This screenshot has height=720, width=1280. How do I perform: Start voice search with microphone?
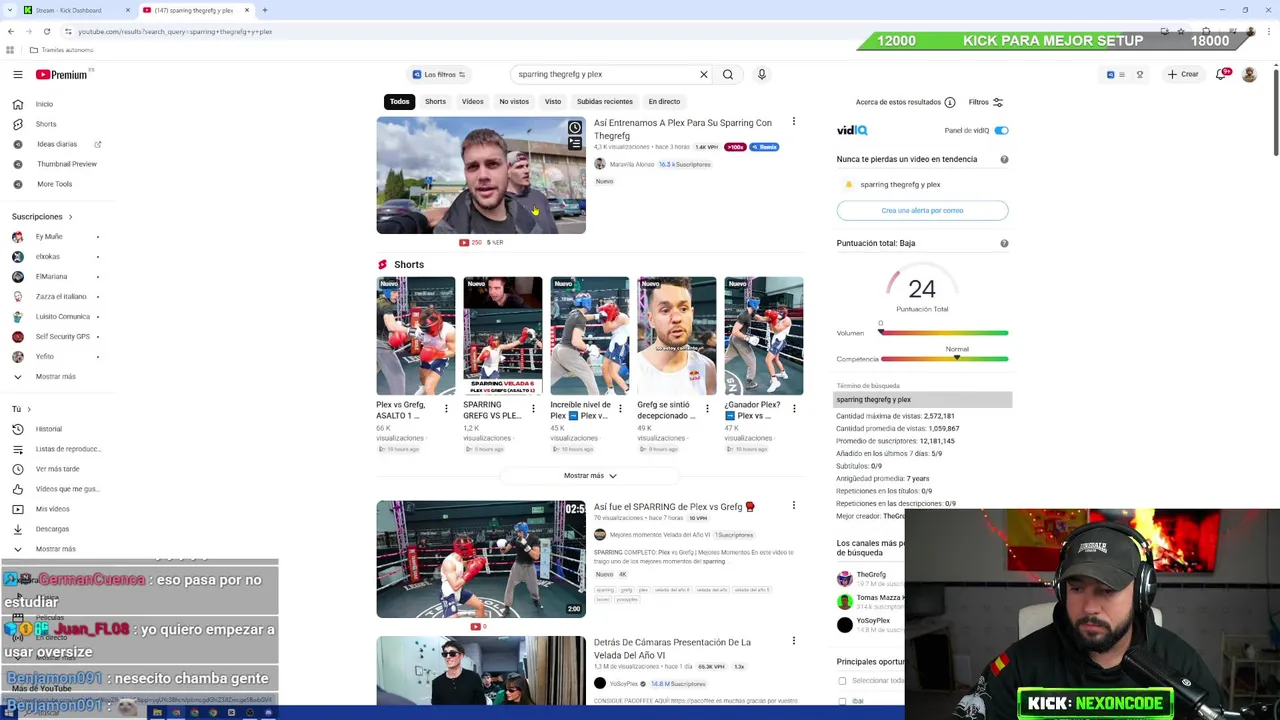click(x=761, y=74)
